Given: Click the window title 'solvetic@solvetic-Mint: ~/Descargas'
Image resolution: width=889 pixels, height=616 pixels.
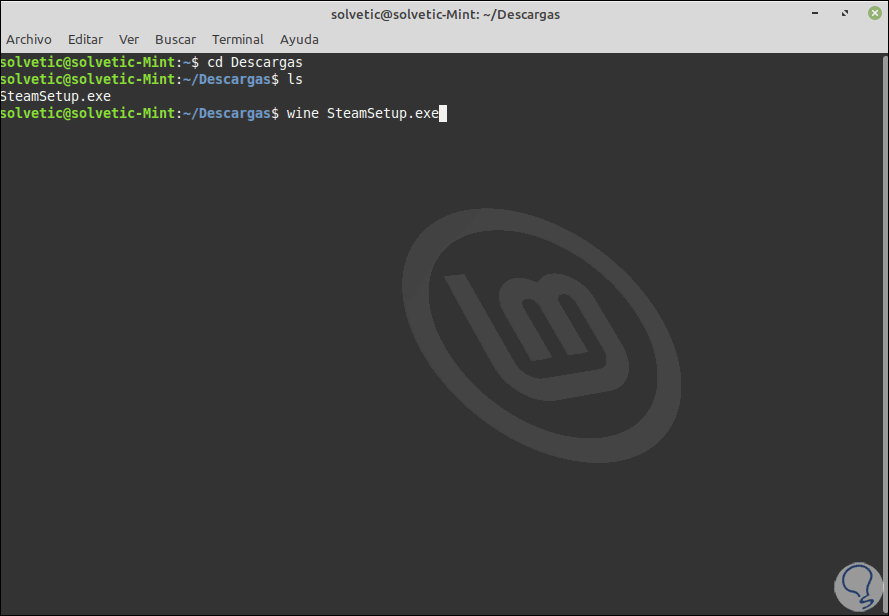Looking at the screenshot, I should (445, 14).
